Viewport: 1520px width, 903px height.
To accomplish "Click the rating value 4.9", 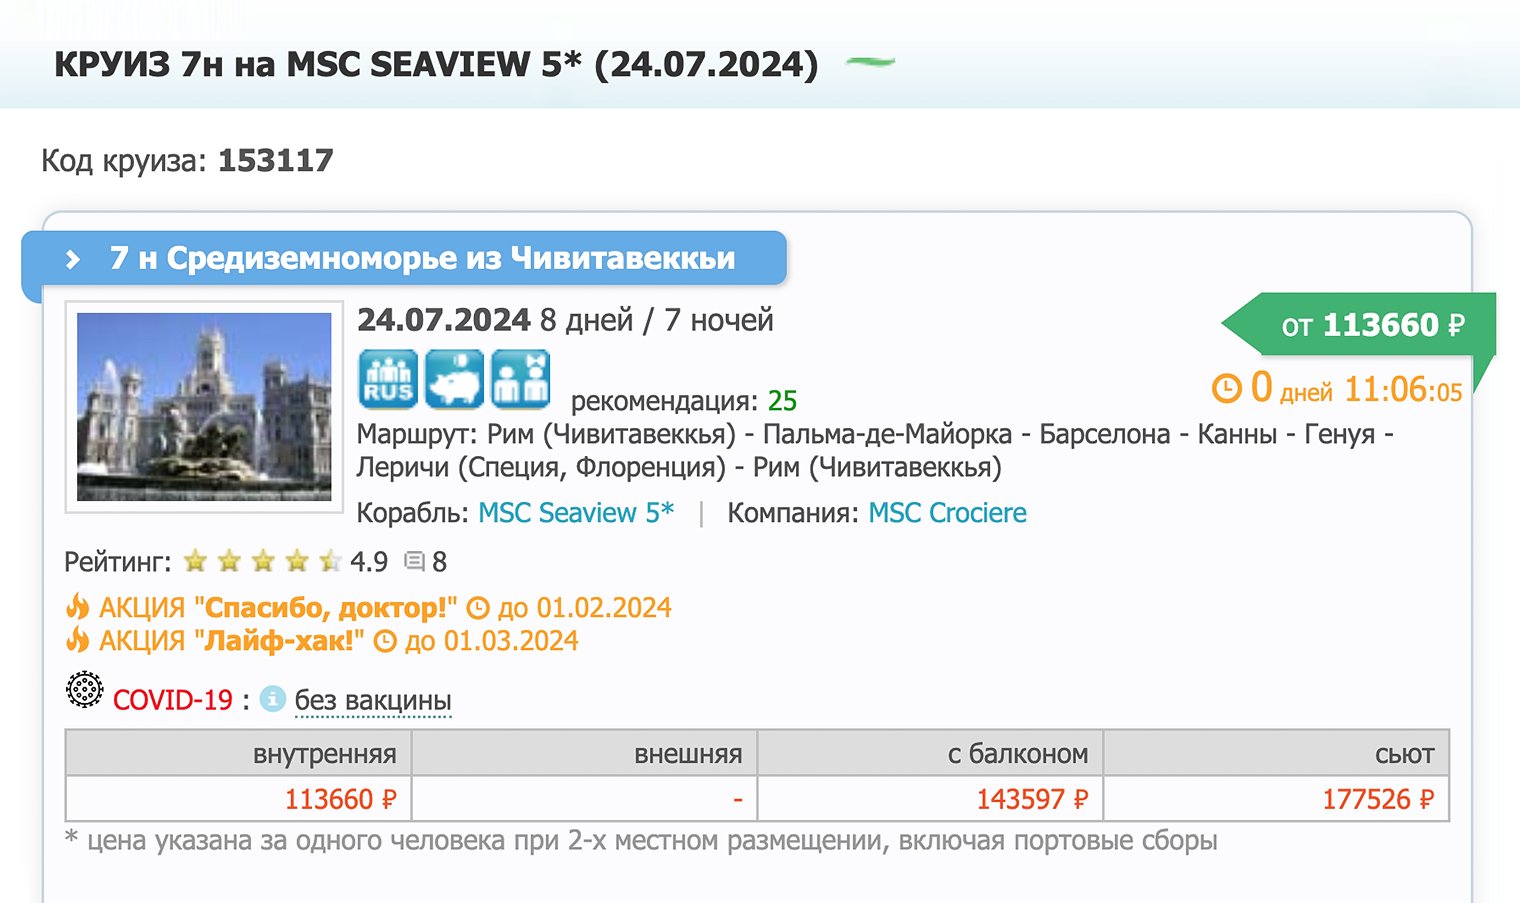I will [369, 561].
